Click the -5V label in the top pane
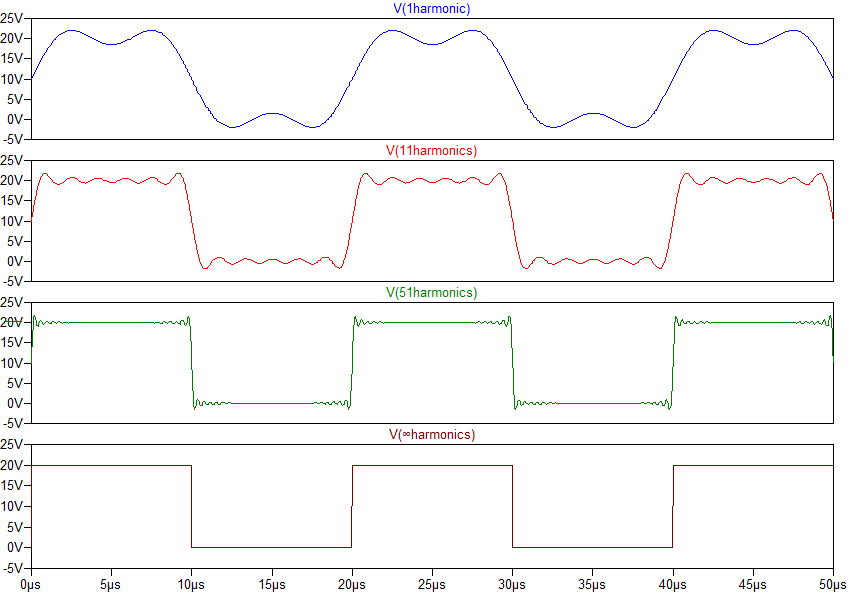This screenshot has width=850, height=602. 14,139
